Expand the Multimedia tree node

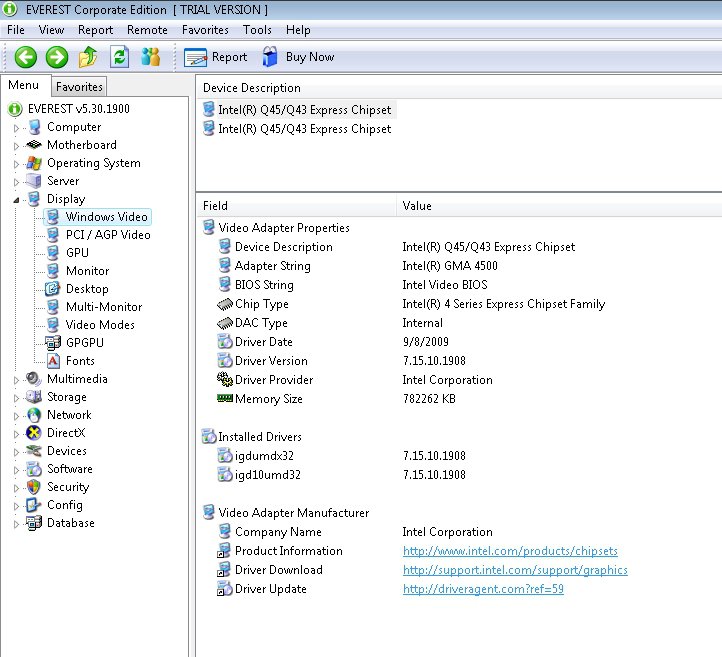click(17, 380)
